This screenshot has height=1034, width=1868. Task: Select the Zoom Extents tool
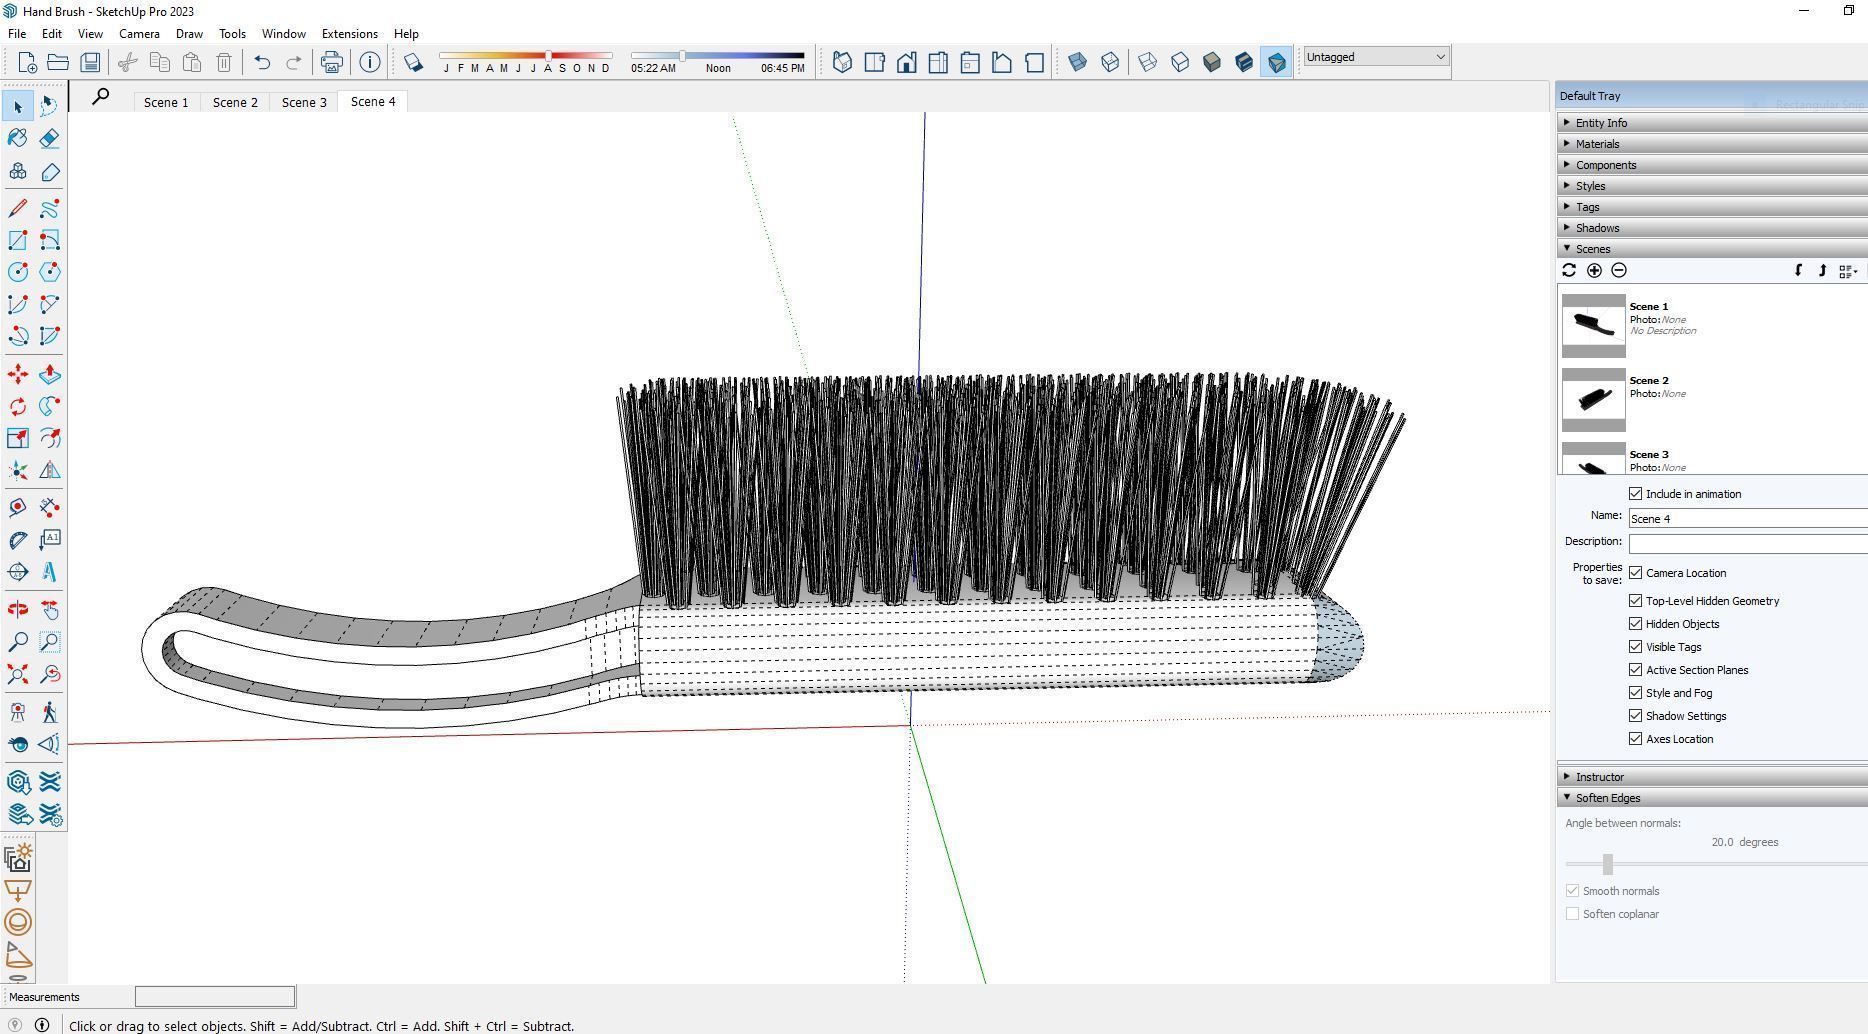18,674
